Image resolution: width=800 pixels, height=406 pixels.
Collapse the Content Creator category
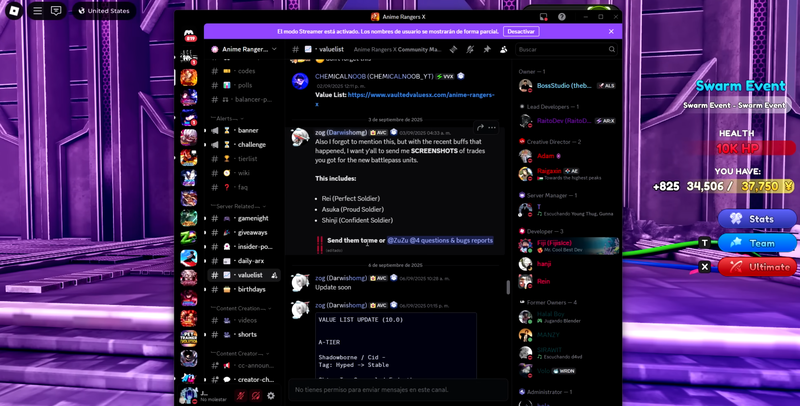point(240,353)
